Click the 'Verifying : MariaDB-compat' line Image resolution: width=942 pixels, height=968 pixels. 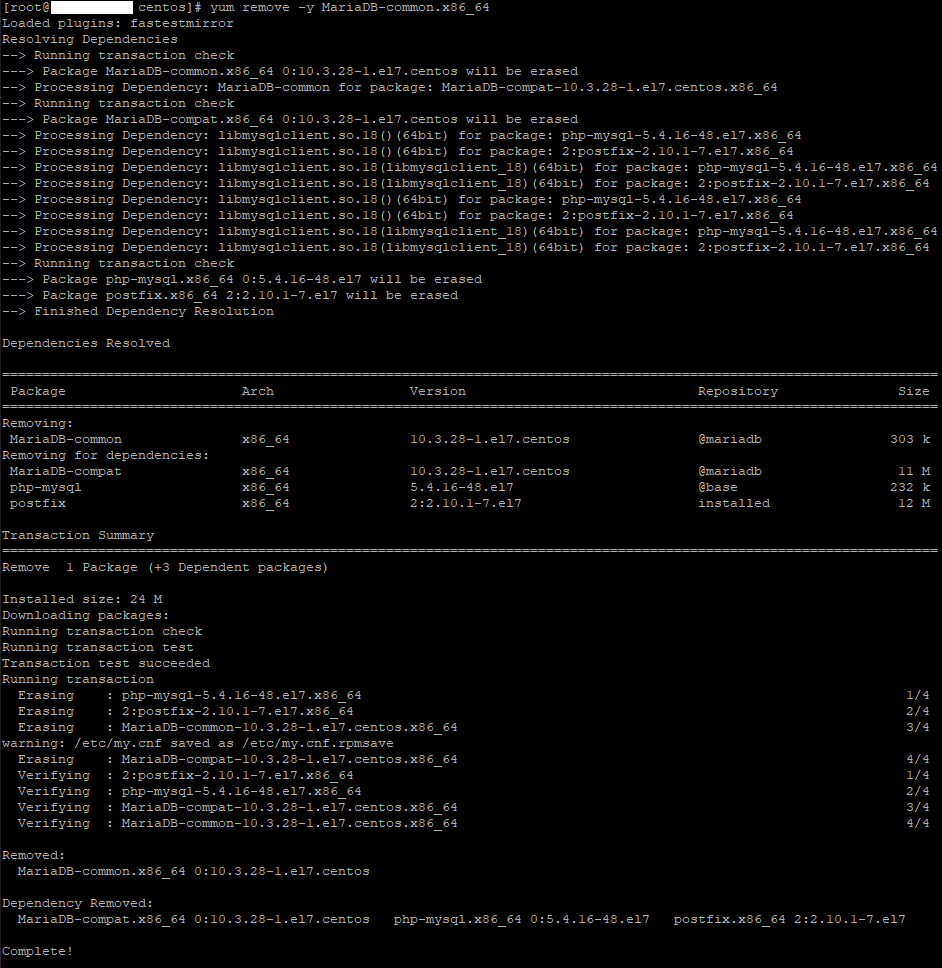[238, 808]
